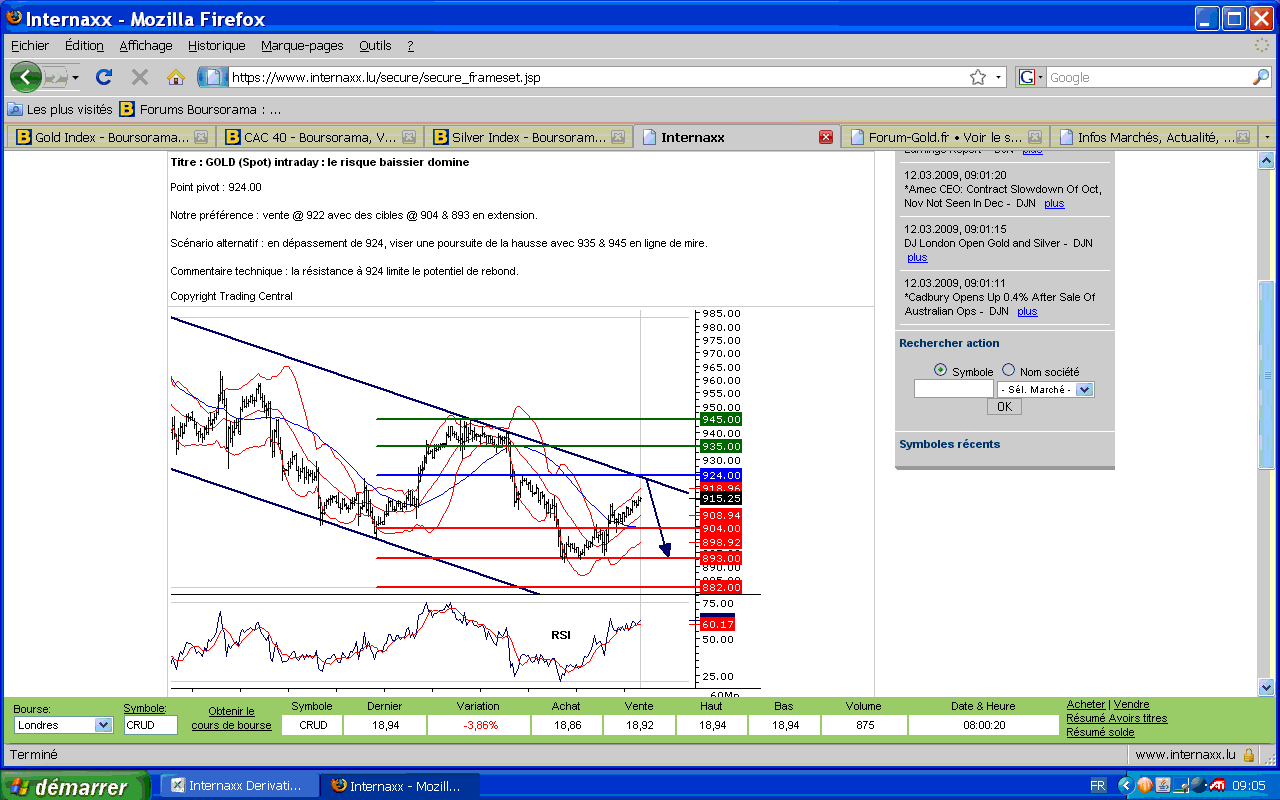Screen dimensions: 1280x800
Task: Open the Marque-pages menu
Action: [x=302, y=46]
